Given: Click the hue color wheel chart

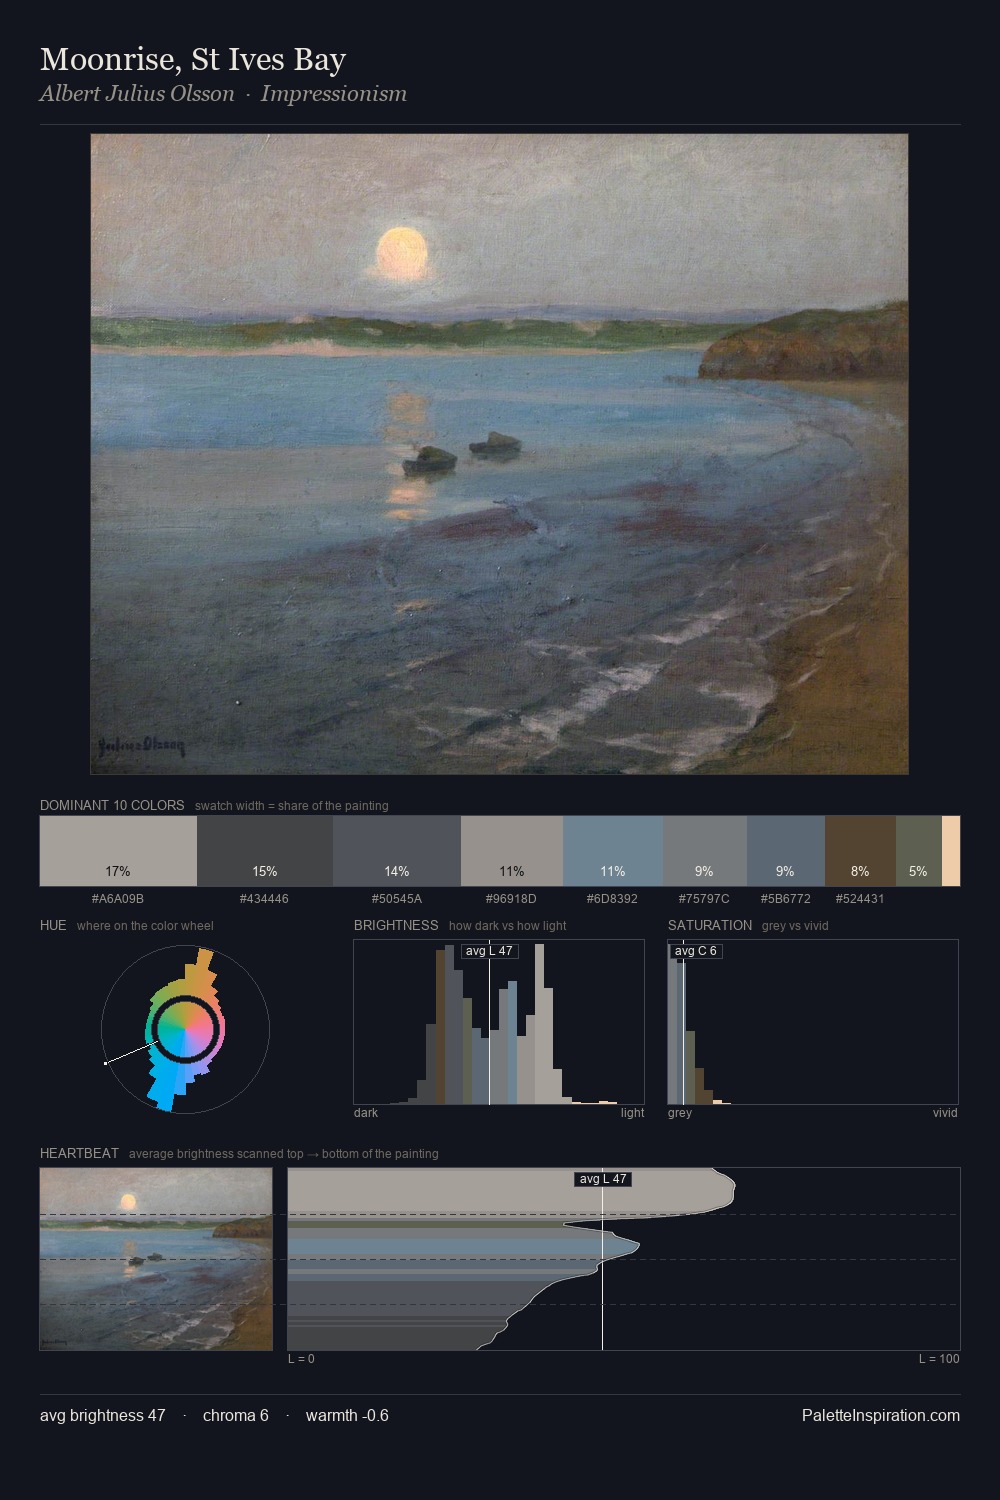Looking at the screenshot, I should click(185, 1029).
